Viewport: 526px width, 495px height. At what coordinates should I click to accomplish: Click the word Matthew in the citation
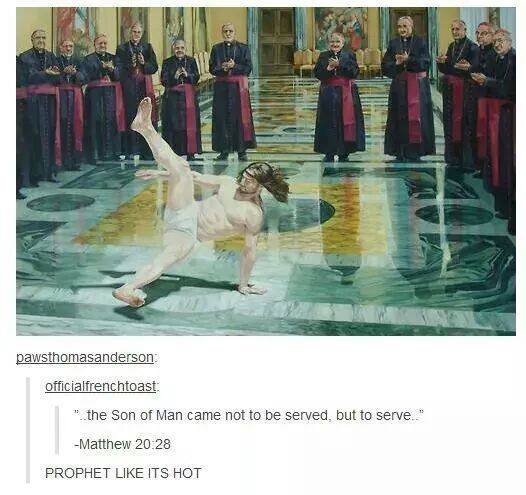tap(105, 444)
